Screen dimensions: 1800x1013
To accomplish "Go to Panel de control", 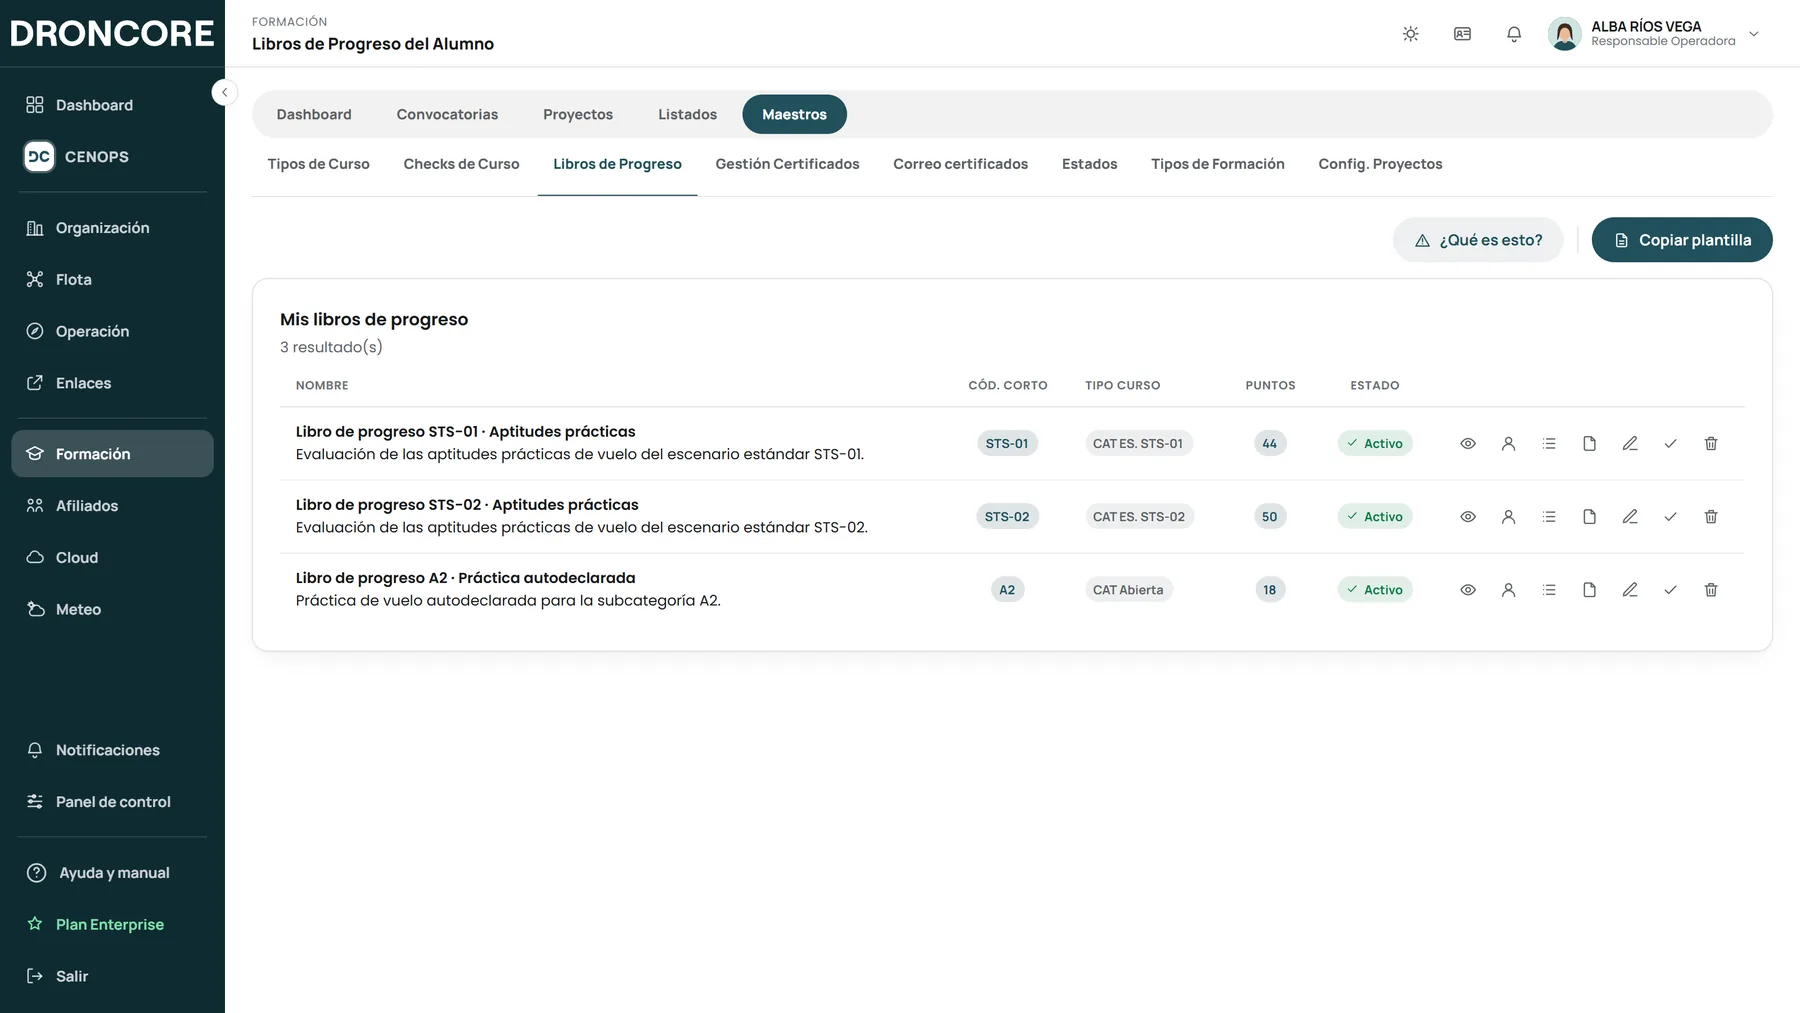I will (x=112, y=802).
